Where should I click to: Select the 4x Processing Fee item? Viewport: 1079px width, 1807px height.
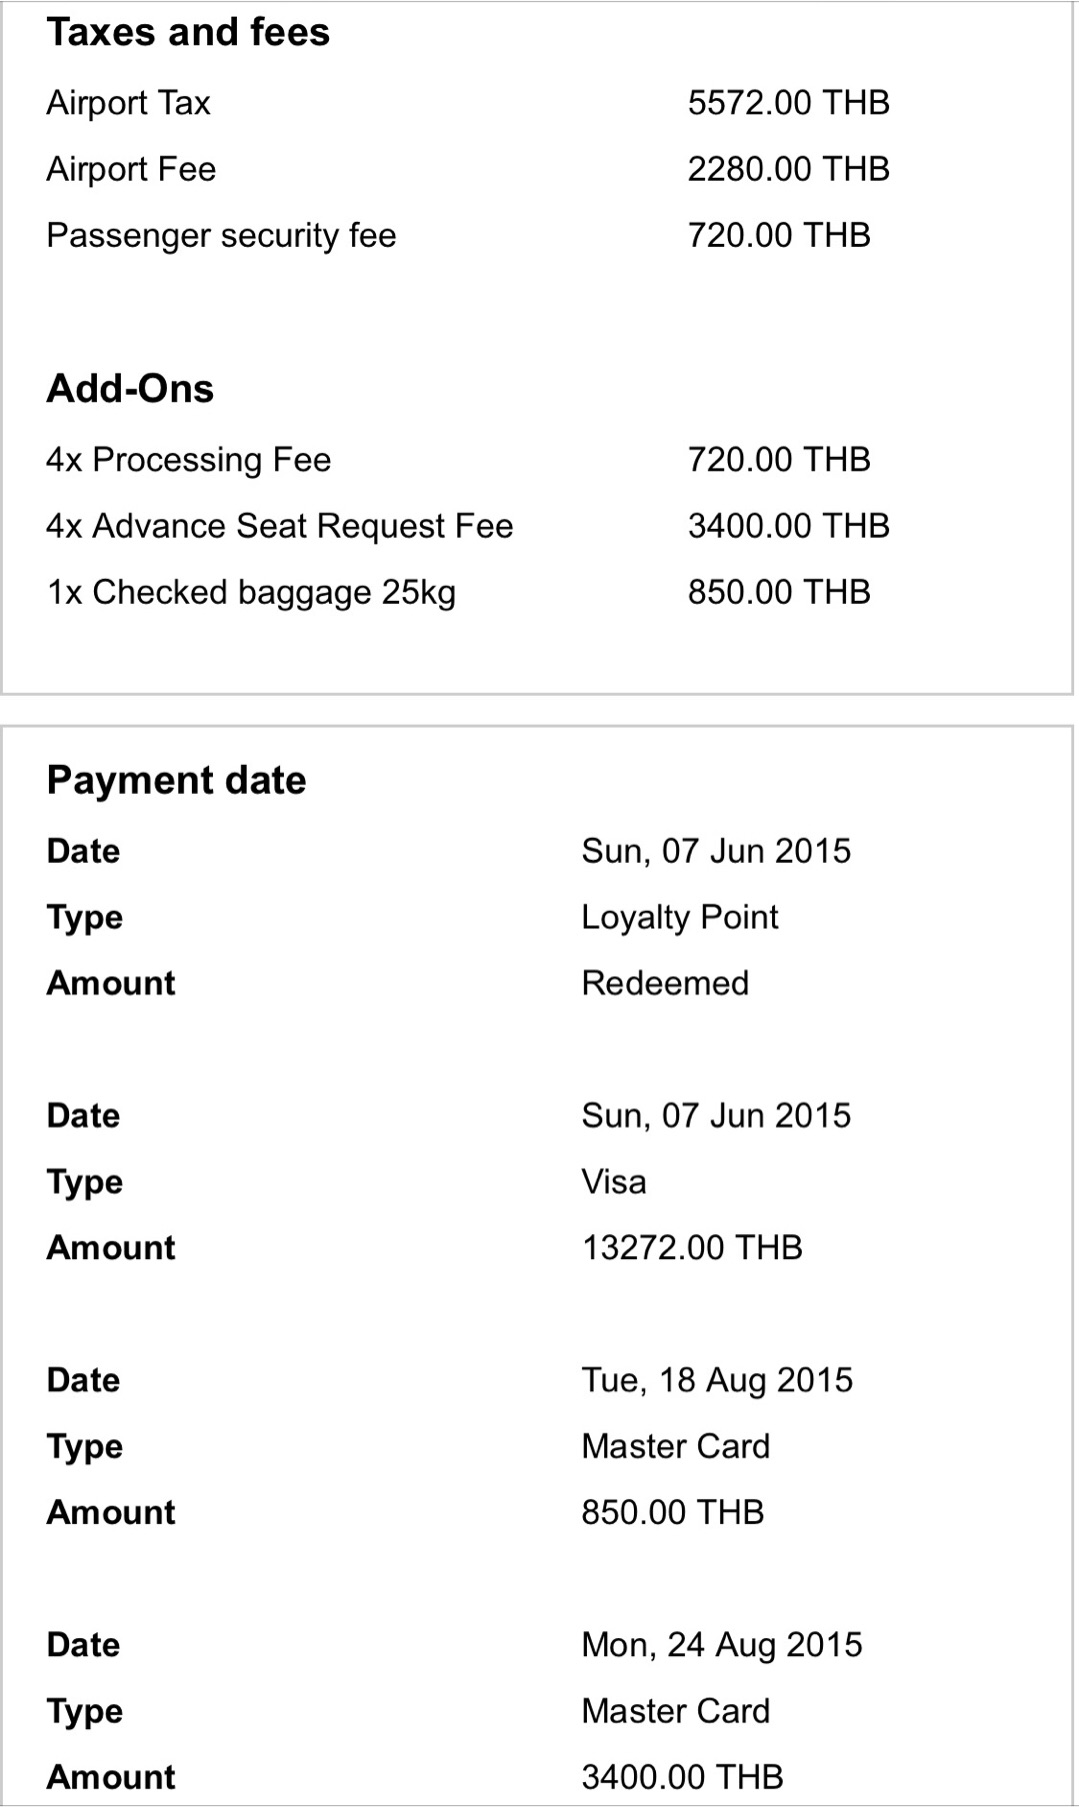pos(188,460)
